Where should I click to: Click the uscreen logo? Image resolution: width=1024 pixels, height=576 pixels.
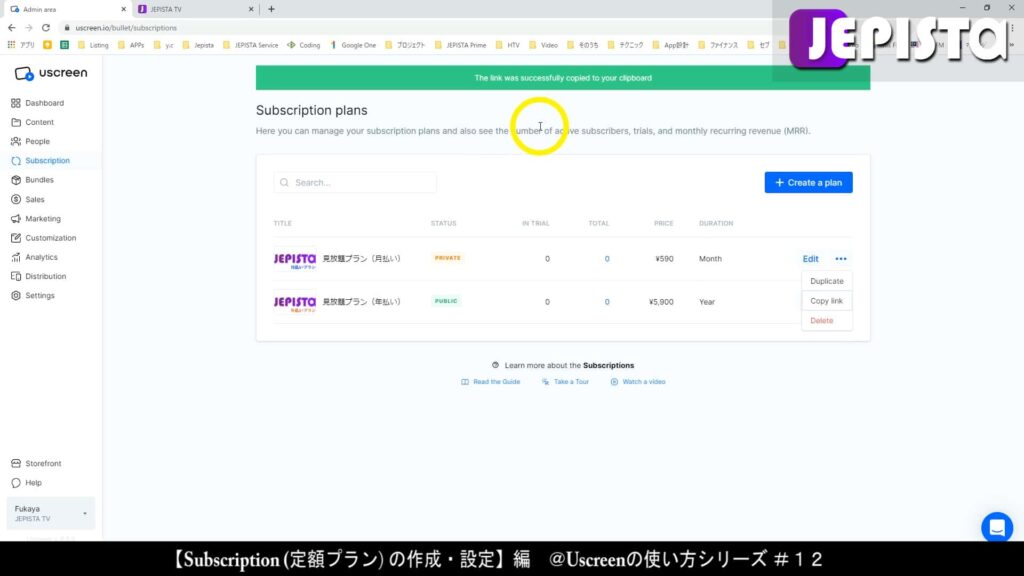[51, 73]
